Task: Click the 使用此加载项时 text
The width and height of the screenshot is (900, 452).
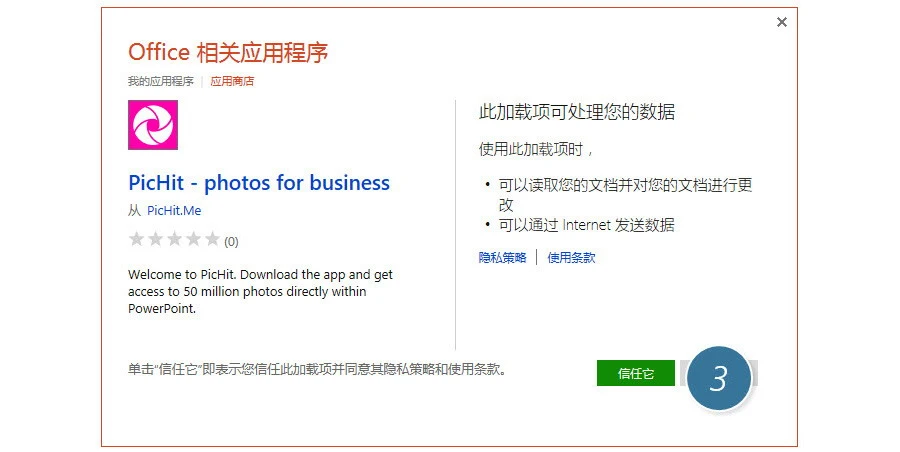Action: (x=536, y=149)
